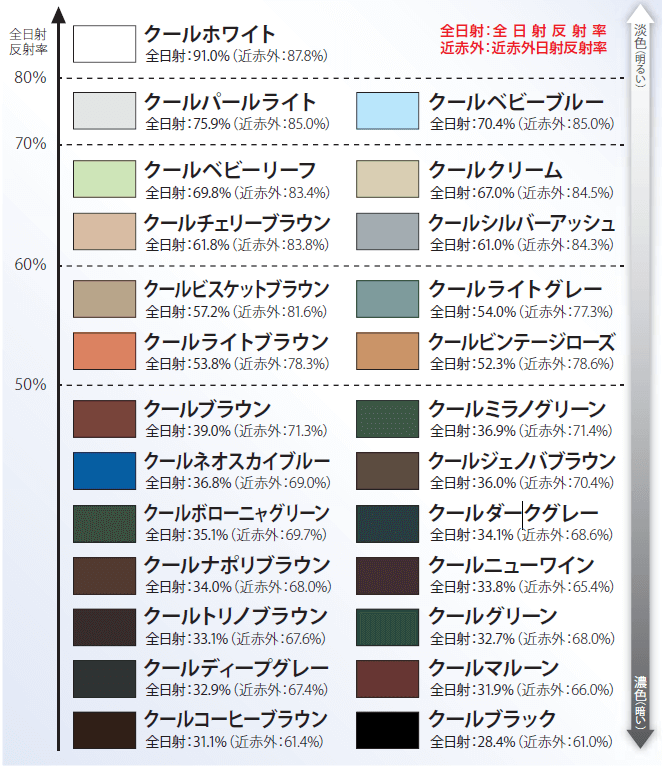Click the クールクリーム beige swatch
The image size is (665, 767).
(x=387, y=178)
